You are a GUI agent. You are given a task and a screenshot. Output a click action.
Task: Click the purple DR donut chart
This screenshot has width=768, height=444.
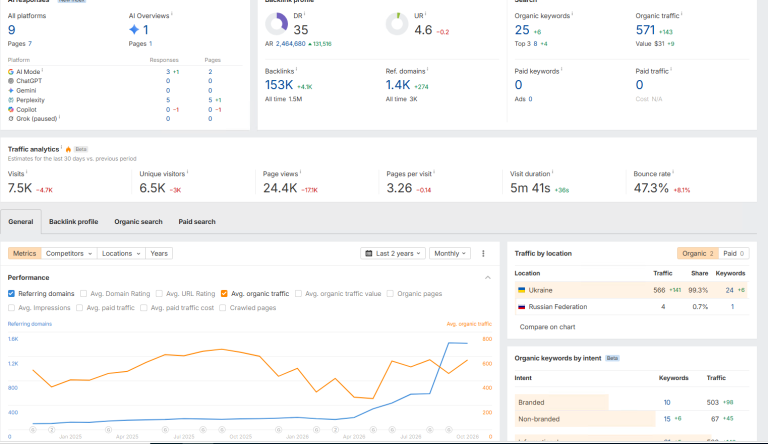[x=276, y=24]
